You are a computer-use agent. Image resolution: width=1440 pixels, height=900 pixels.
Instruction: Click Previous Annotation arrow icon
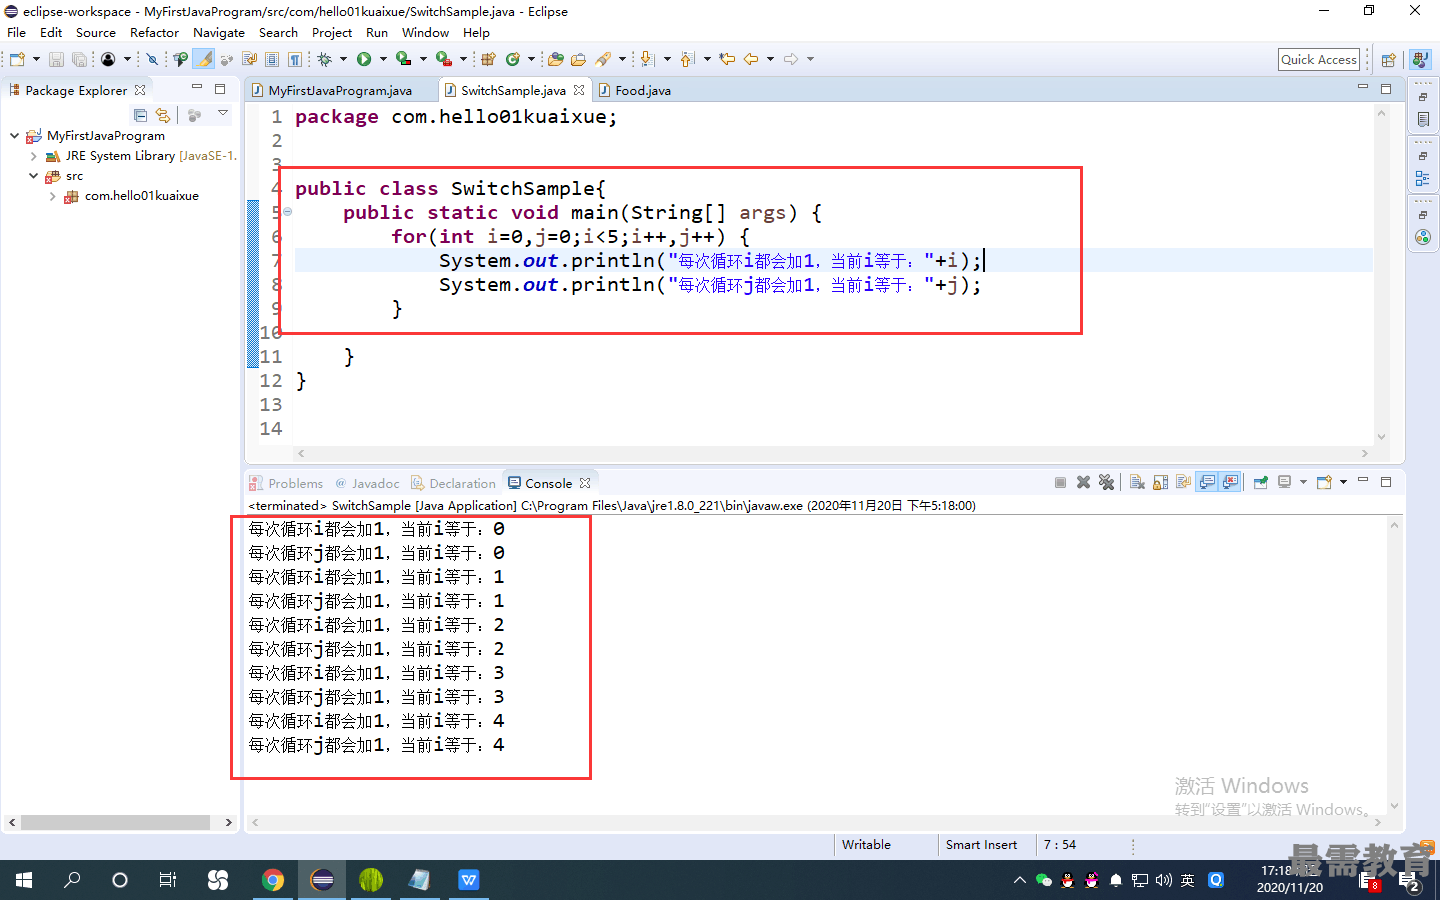click(x=687, y=59)
